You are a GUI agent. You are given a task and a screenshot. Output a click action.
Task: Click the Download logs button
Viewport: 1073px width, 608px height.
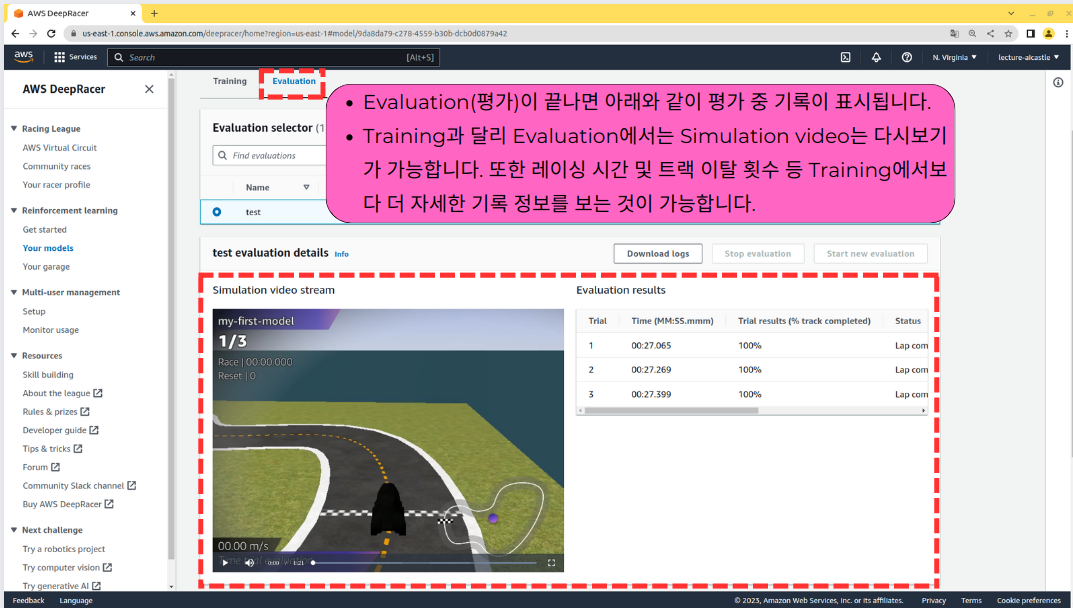tap(658, 253)
